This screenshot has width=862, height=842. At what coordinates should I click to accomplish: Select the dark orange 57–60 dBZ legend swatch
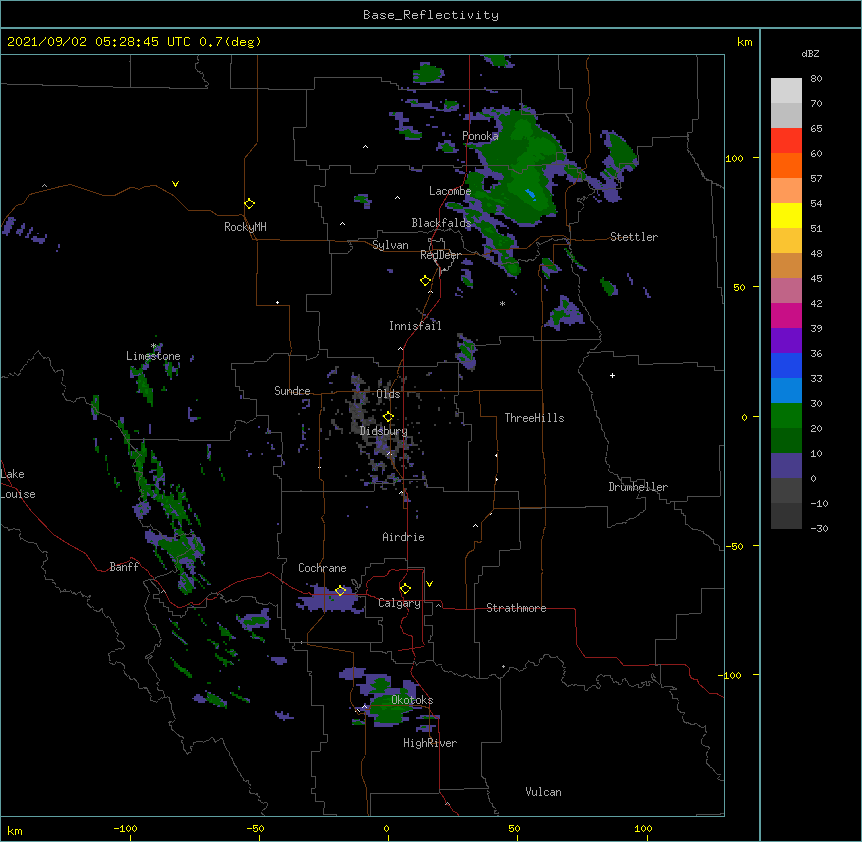click(786, 165)
